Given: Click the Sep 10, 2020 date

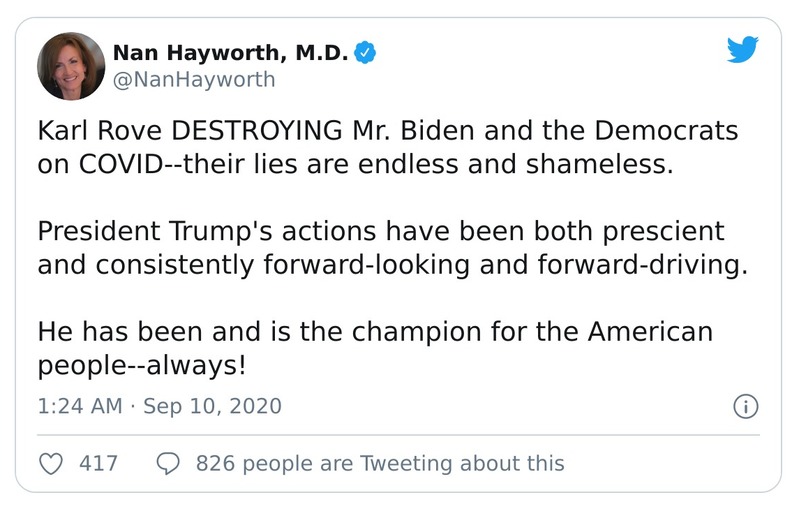Looking at the screenshot, I should coord(212,407).
